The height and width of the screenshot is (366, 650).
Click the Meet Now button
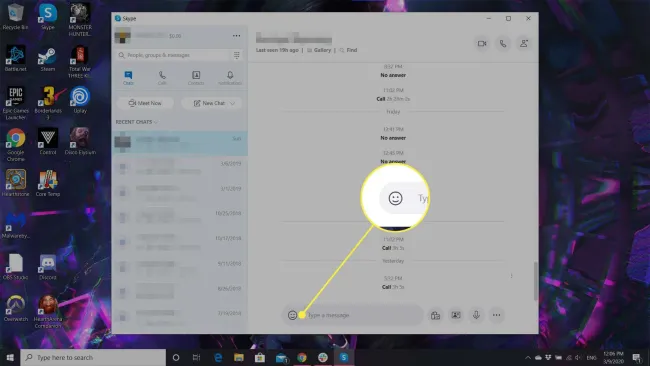coord(145,103)
